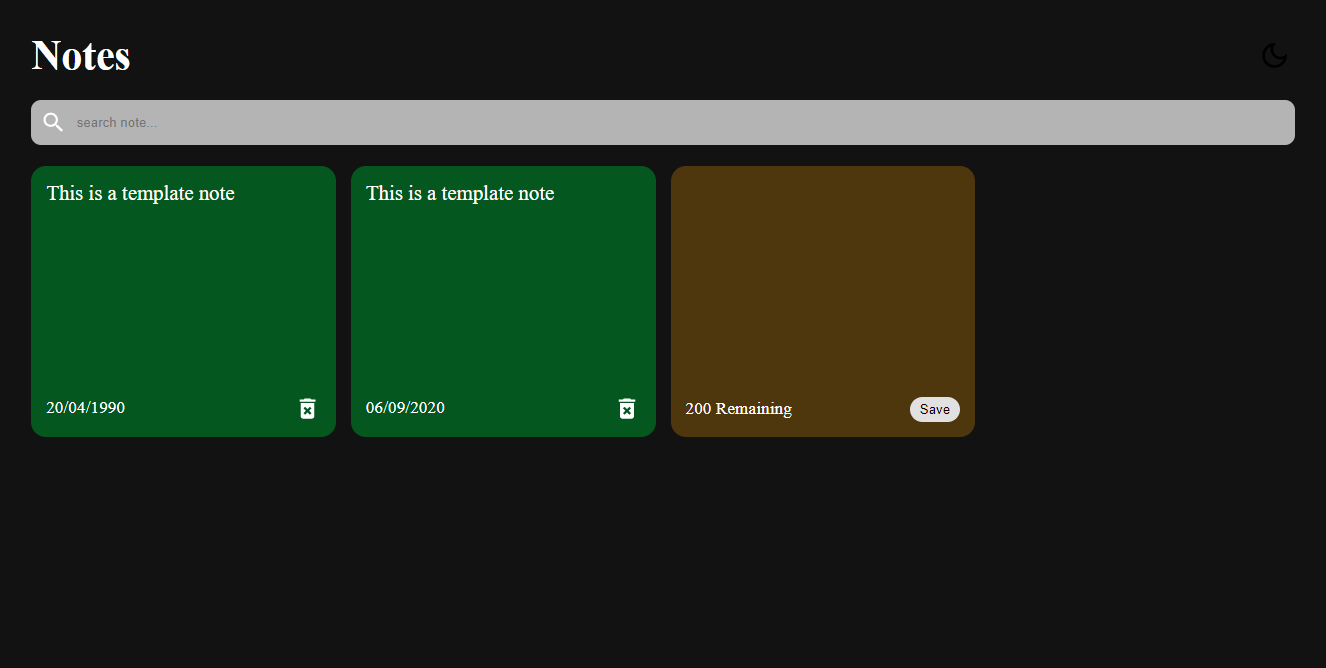Viewport: 1326px width, 668px height.
Task: Click the magnifier icon in search bar
Action: click(x=53, y=122)
